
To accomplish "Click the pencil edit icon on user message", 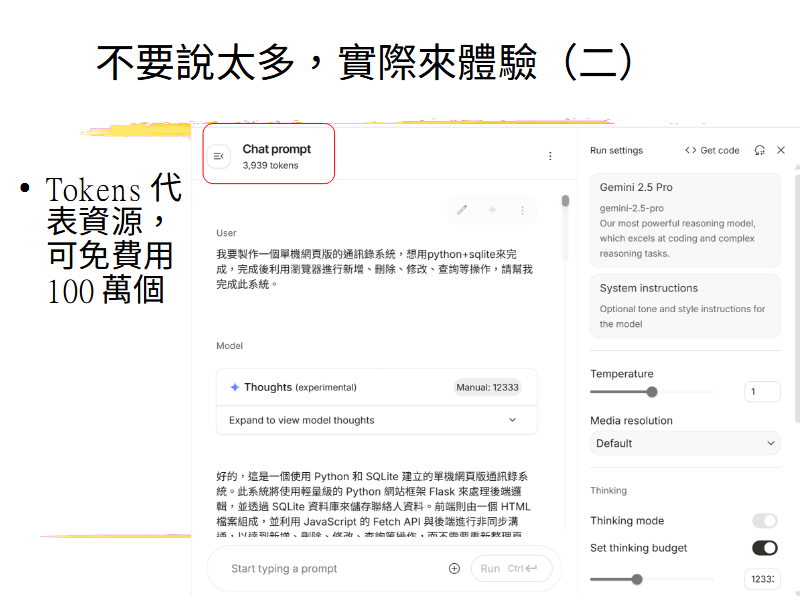I will coord(462,210).
